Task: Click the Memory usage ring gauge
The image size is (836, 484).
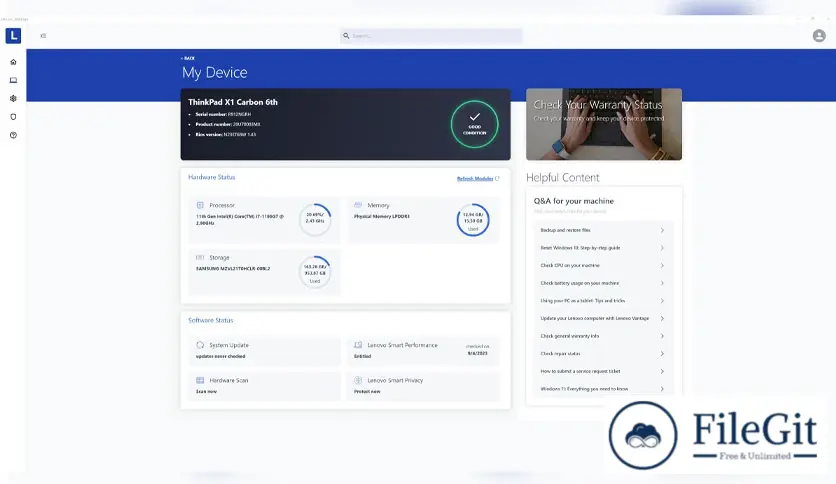Action: tap(473, 220)
